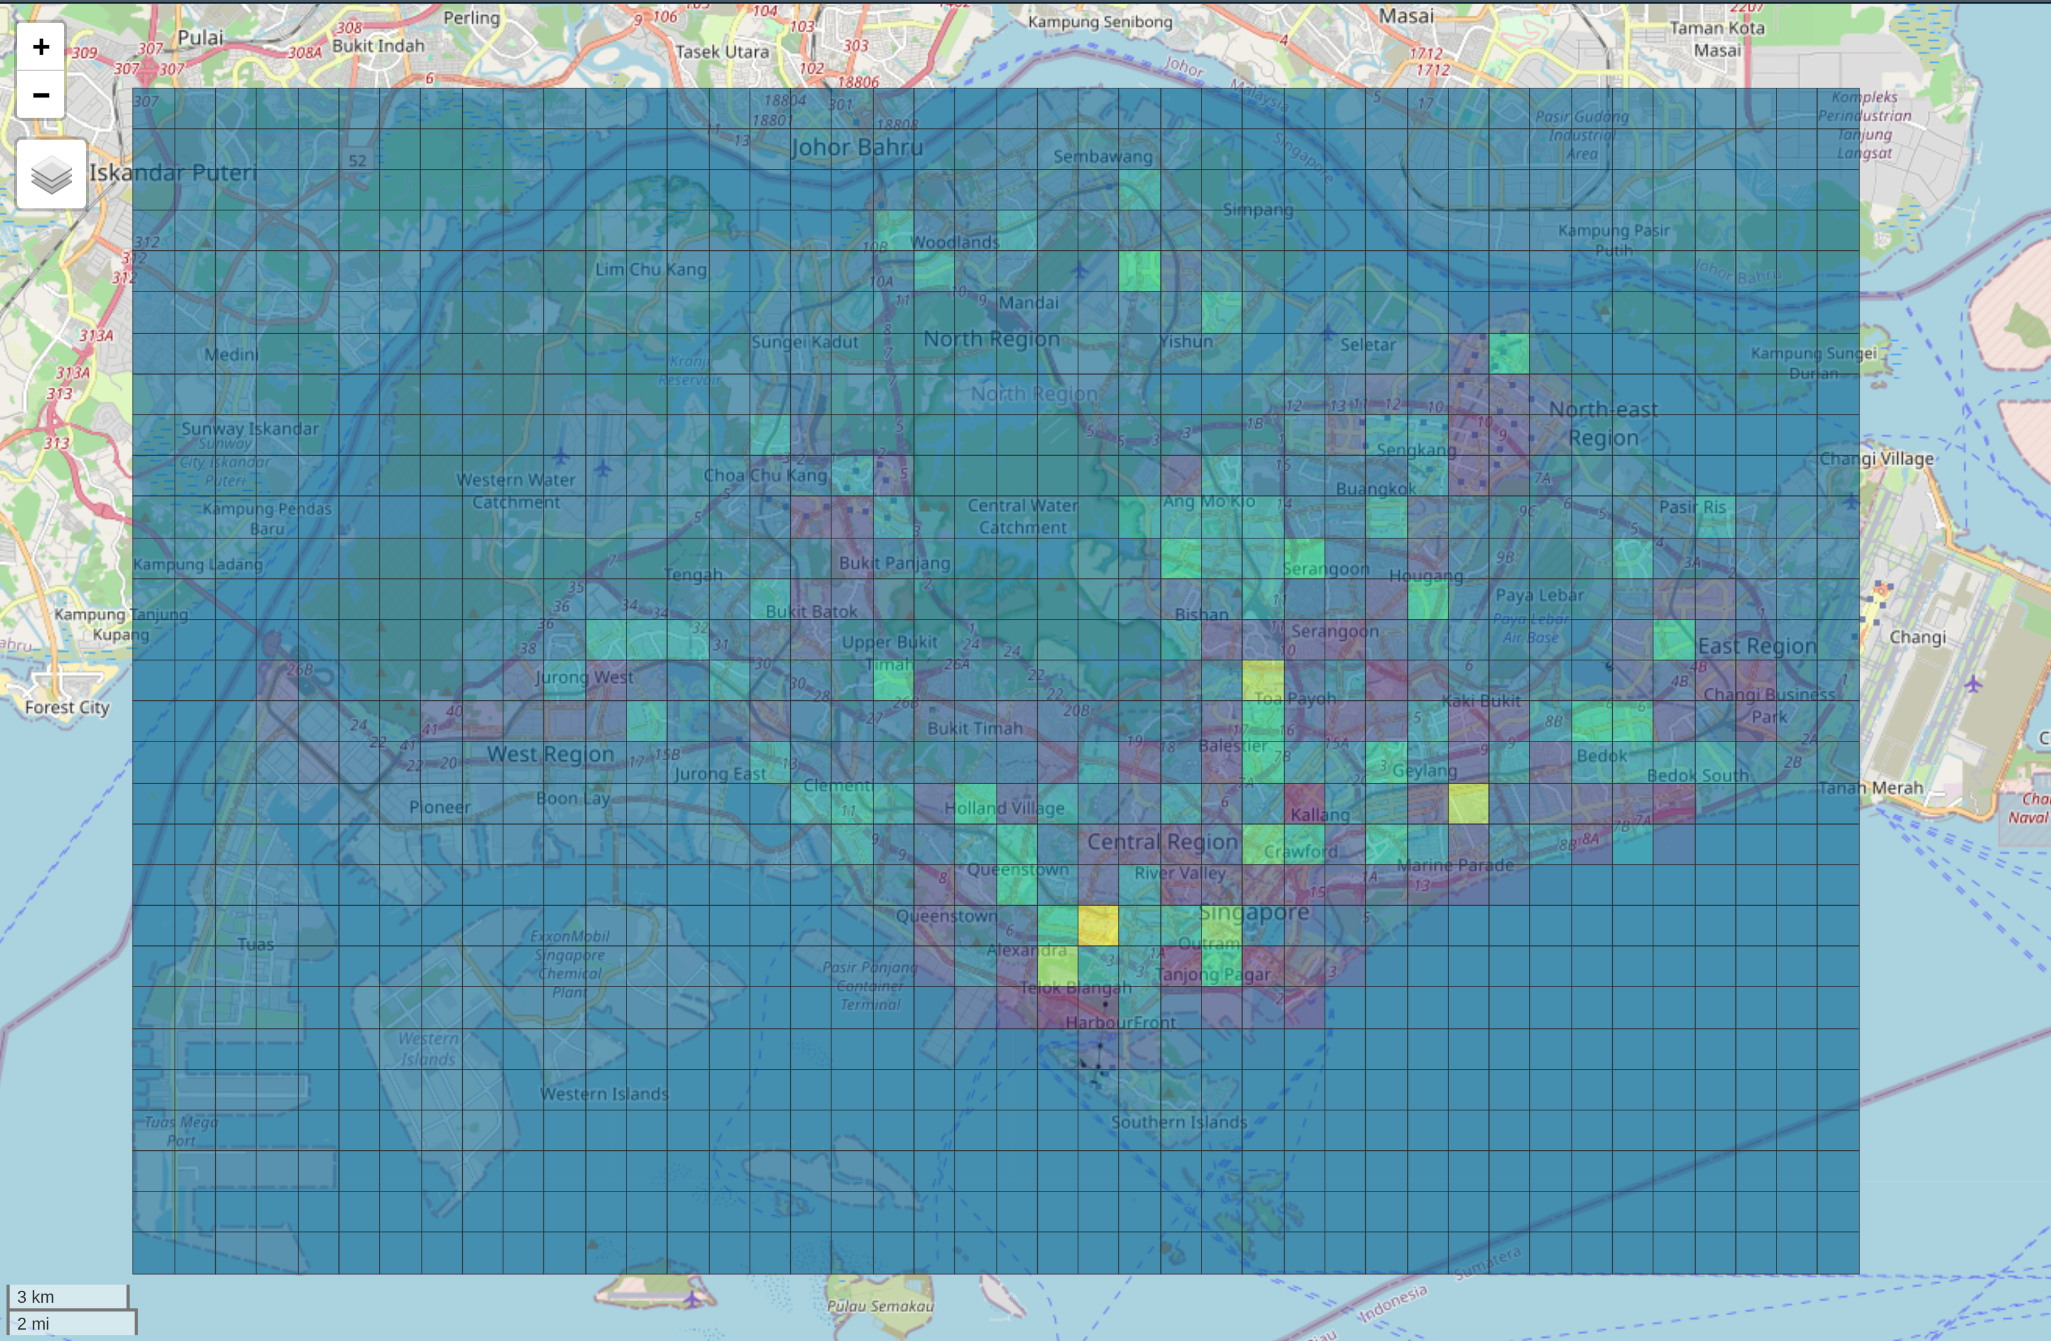The width and height of the screenshot is (2051, 1341).
Task: Select the bright green cell above Yishun
Action: click(1139, 270)
